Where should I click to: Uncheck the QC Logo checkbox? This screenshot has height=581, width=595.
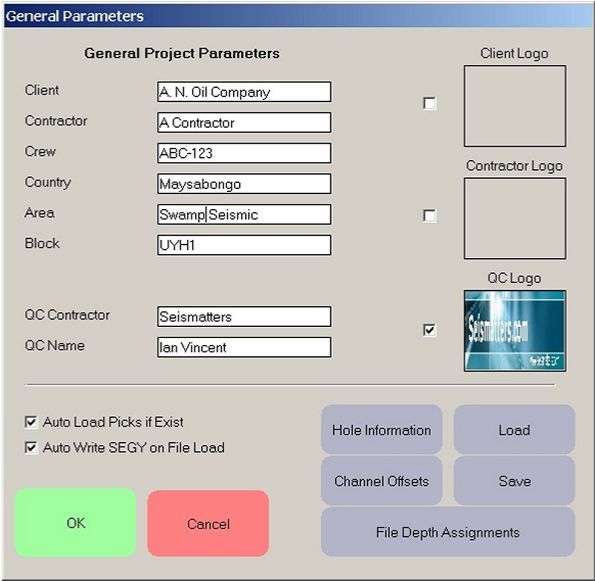pos(430,330)
